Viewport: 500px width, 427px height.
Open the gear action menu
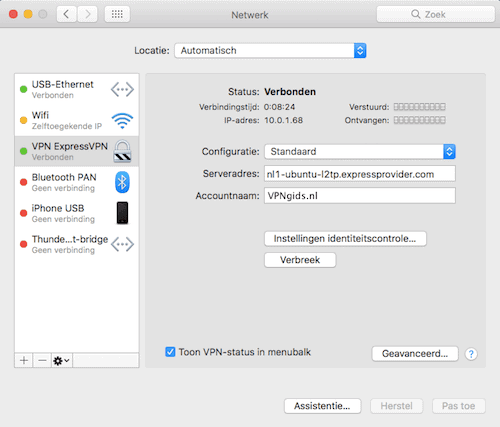62,360
